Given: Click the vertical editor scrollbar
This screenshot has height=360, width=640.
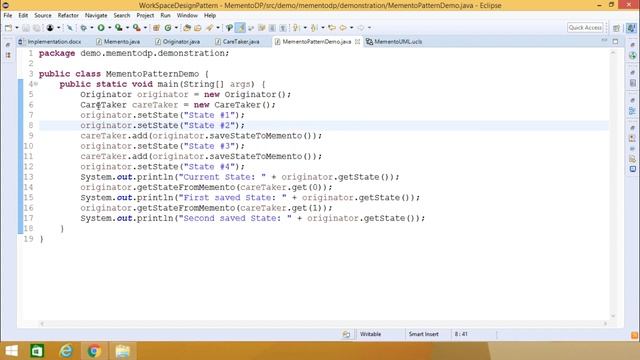Looking at the screenshot, I should [613, 184].
